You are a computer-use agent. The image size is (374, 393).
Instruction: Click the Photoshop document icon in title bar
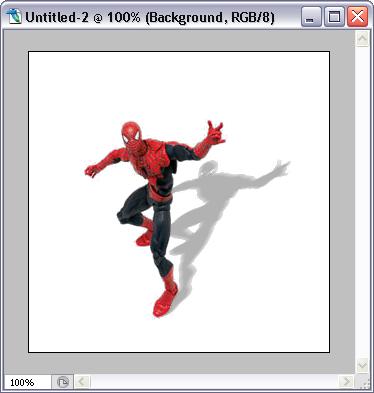pyautogui.click(x=14, y=17)
